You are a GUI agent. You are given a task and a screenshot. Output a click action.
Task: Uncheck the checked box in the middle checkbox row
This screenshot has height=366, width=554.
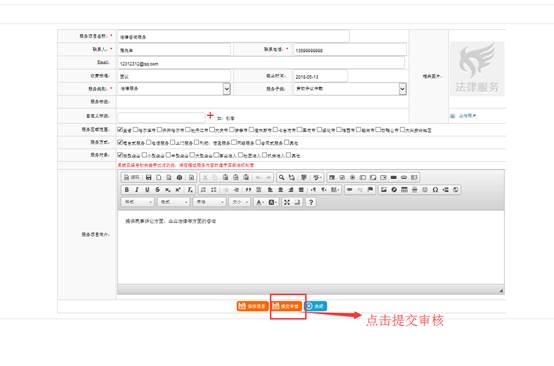(x=120, y=142)
